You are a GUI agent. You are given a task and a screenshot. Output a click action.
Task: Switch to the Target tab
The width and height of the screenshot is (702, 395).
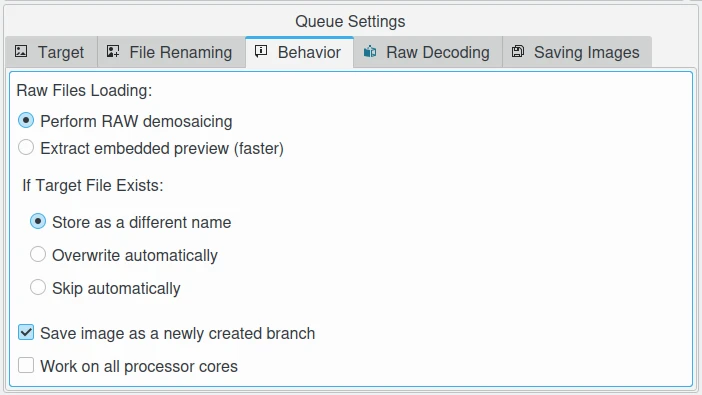click(51, 52)
